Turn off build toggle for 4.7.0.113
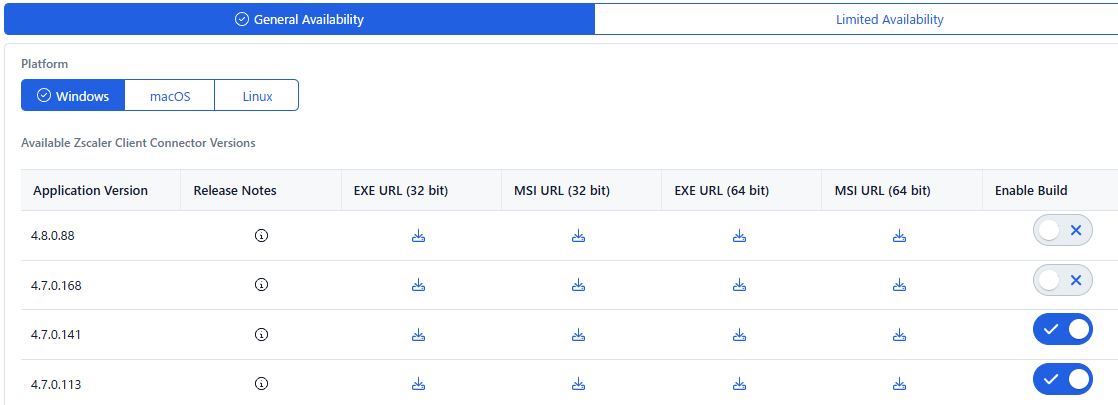This screenshot has height=405, width=1118. 1062,379
